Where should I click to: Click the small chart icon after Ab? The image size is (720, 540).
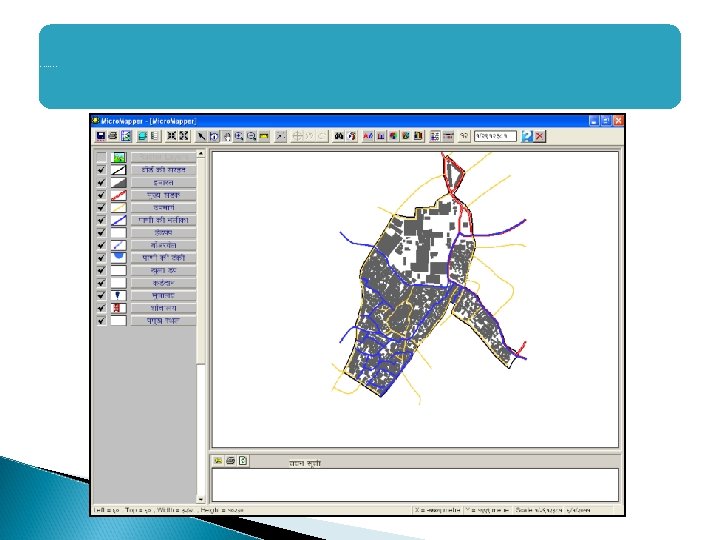click(381, 136)
